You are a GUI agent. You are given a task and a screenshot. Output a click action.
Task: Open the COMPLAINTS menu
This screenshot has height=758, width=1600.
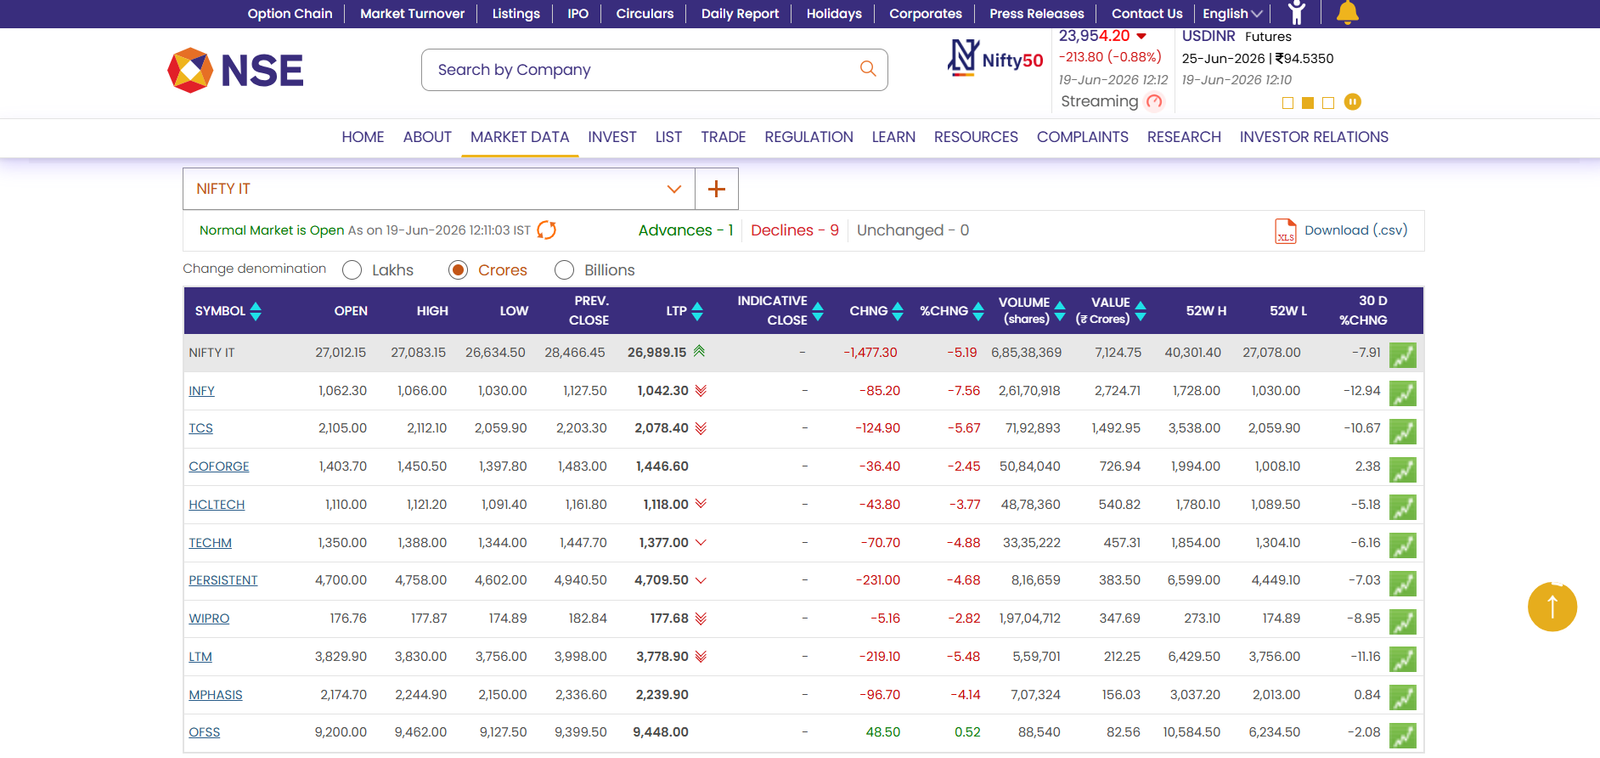(x=1083, y=137)
